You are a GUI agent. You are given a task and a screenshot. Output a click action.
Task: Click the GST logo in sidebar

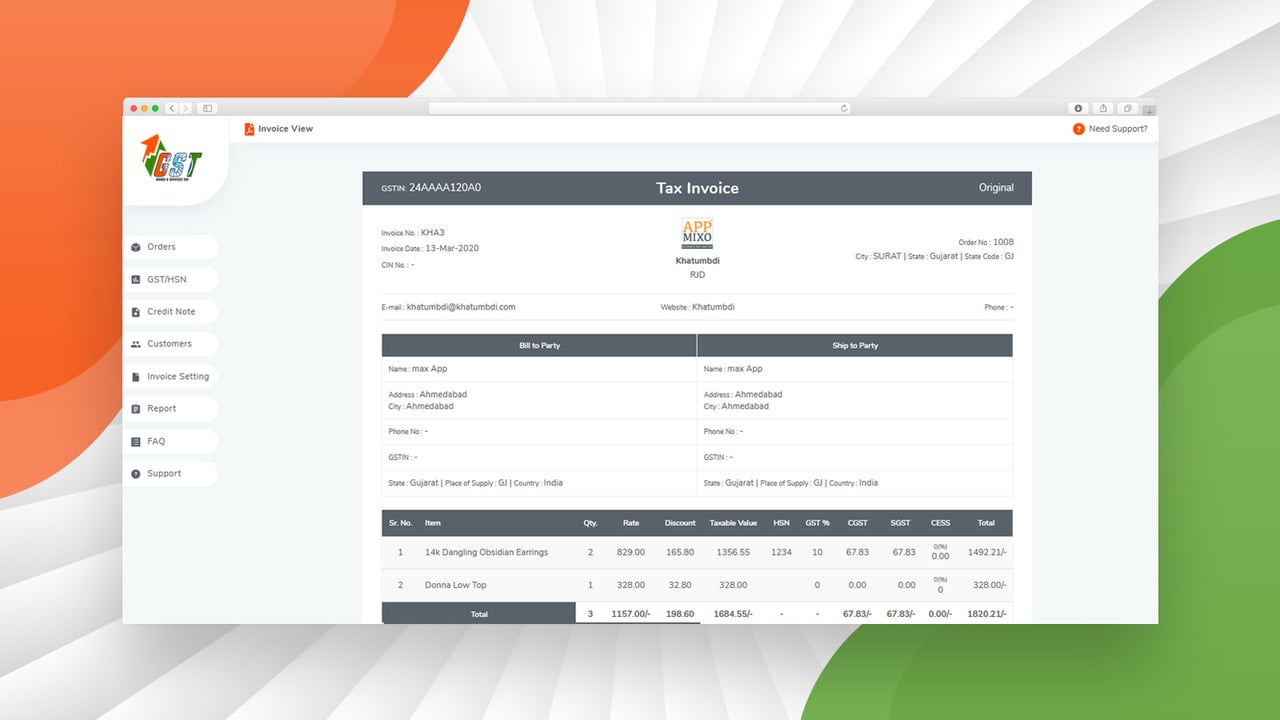(171, 157)
